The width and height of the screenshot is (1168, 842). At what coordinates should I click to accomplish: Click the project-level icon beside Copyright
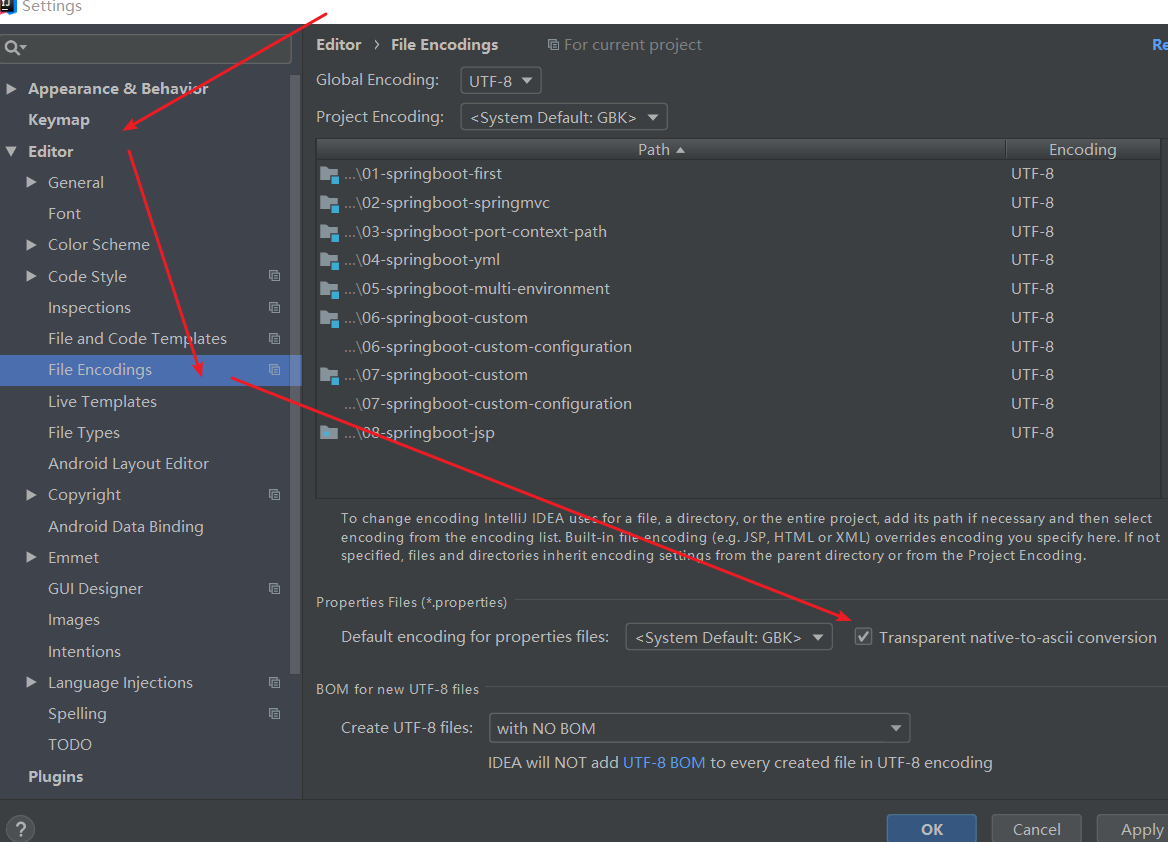tap(274, 495)
